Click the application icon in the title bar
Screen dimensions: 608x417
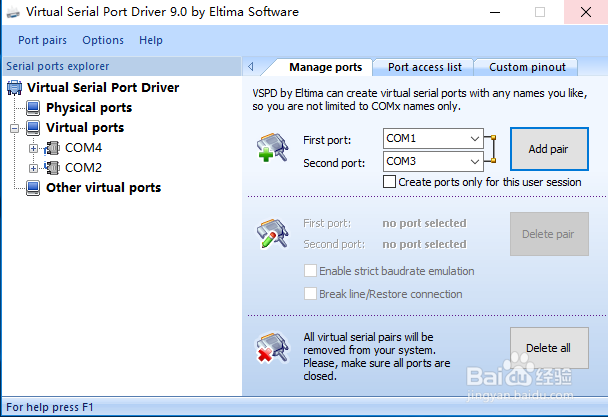[13, 12]
